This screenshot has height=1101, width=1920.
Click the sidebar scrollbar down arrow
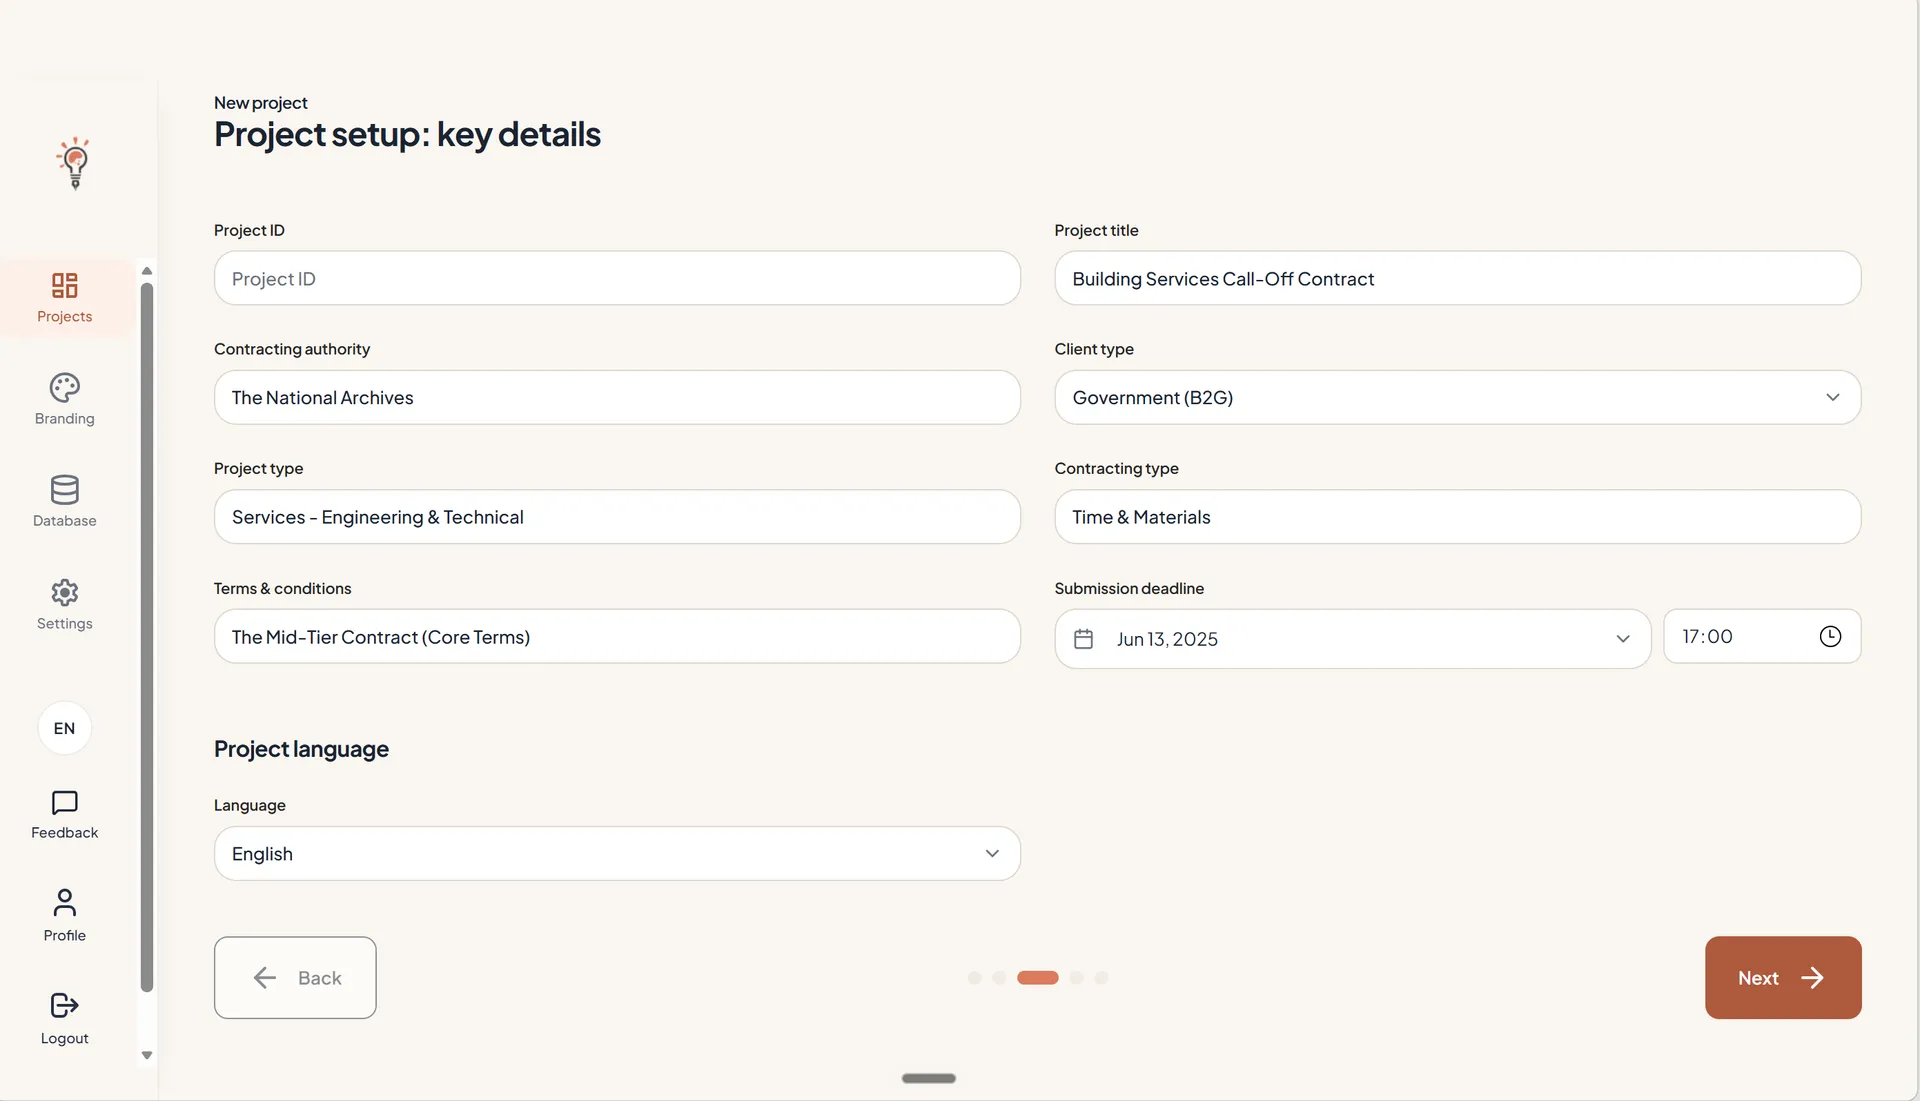pos(147,1056)
